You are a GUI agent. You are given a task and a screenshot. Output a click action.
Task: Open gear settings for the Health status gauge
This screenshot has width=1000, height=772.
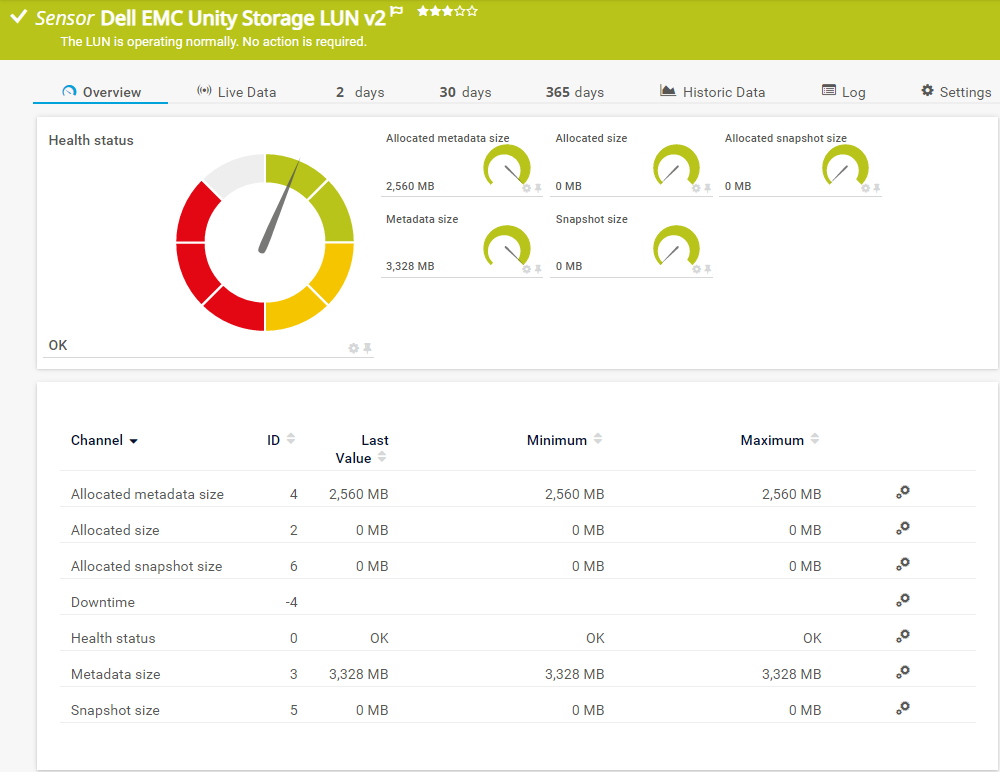click(x=353, y=348)
